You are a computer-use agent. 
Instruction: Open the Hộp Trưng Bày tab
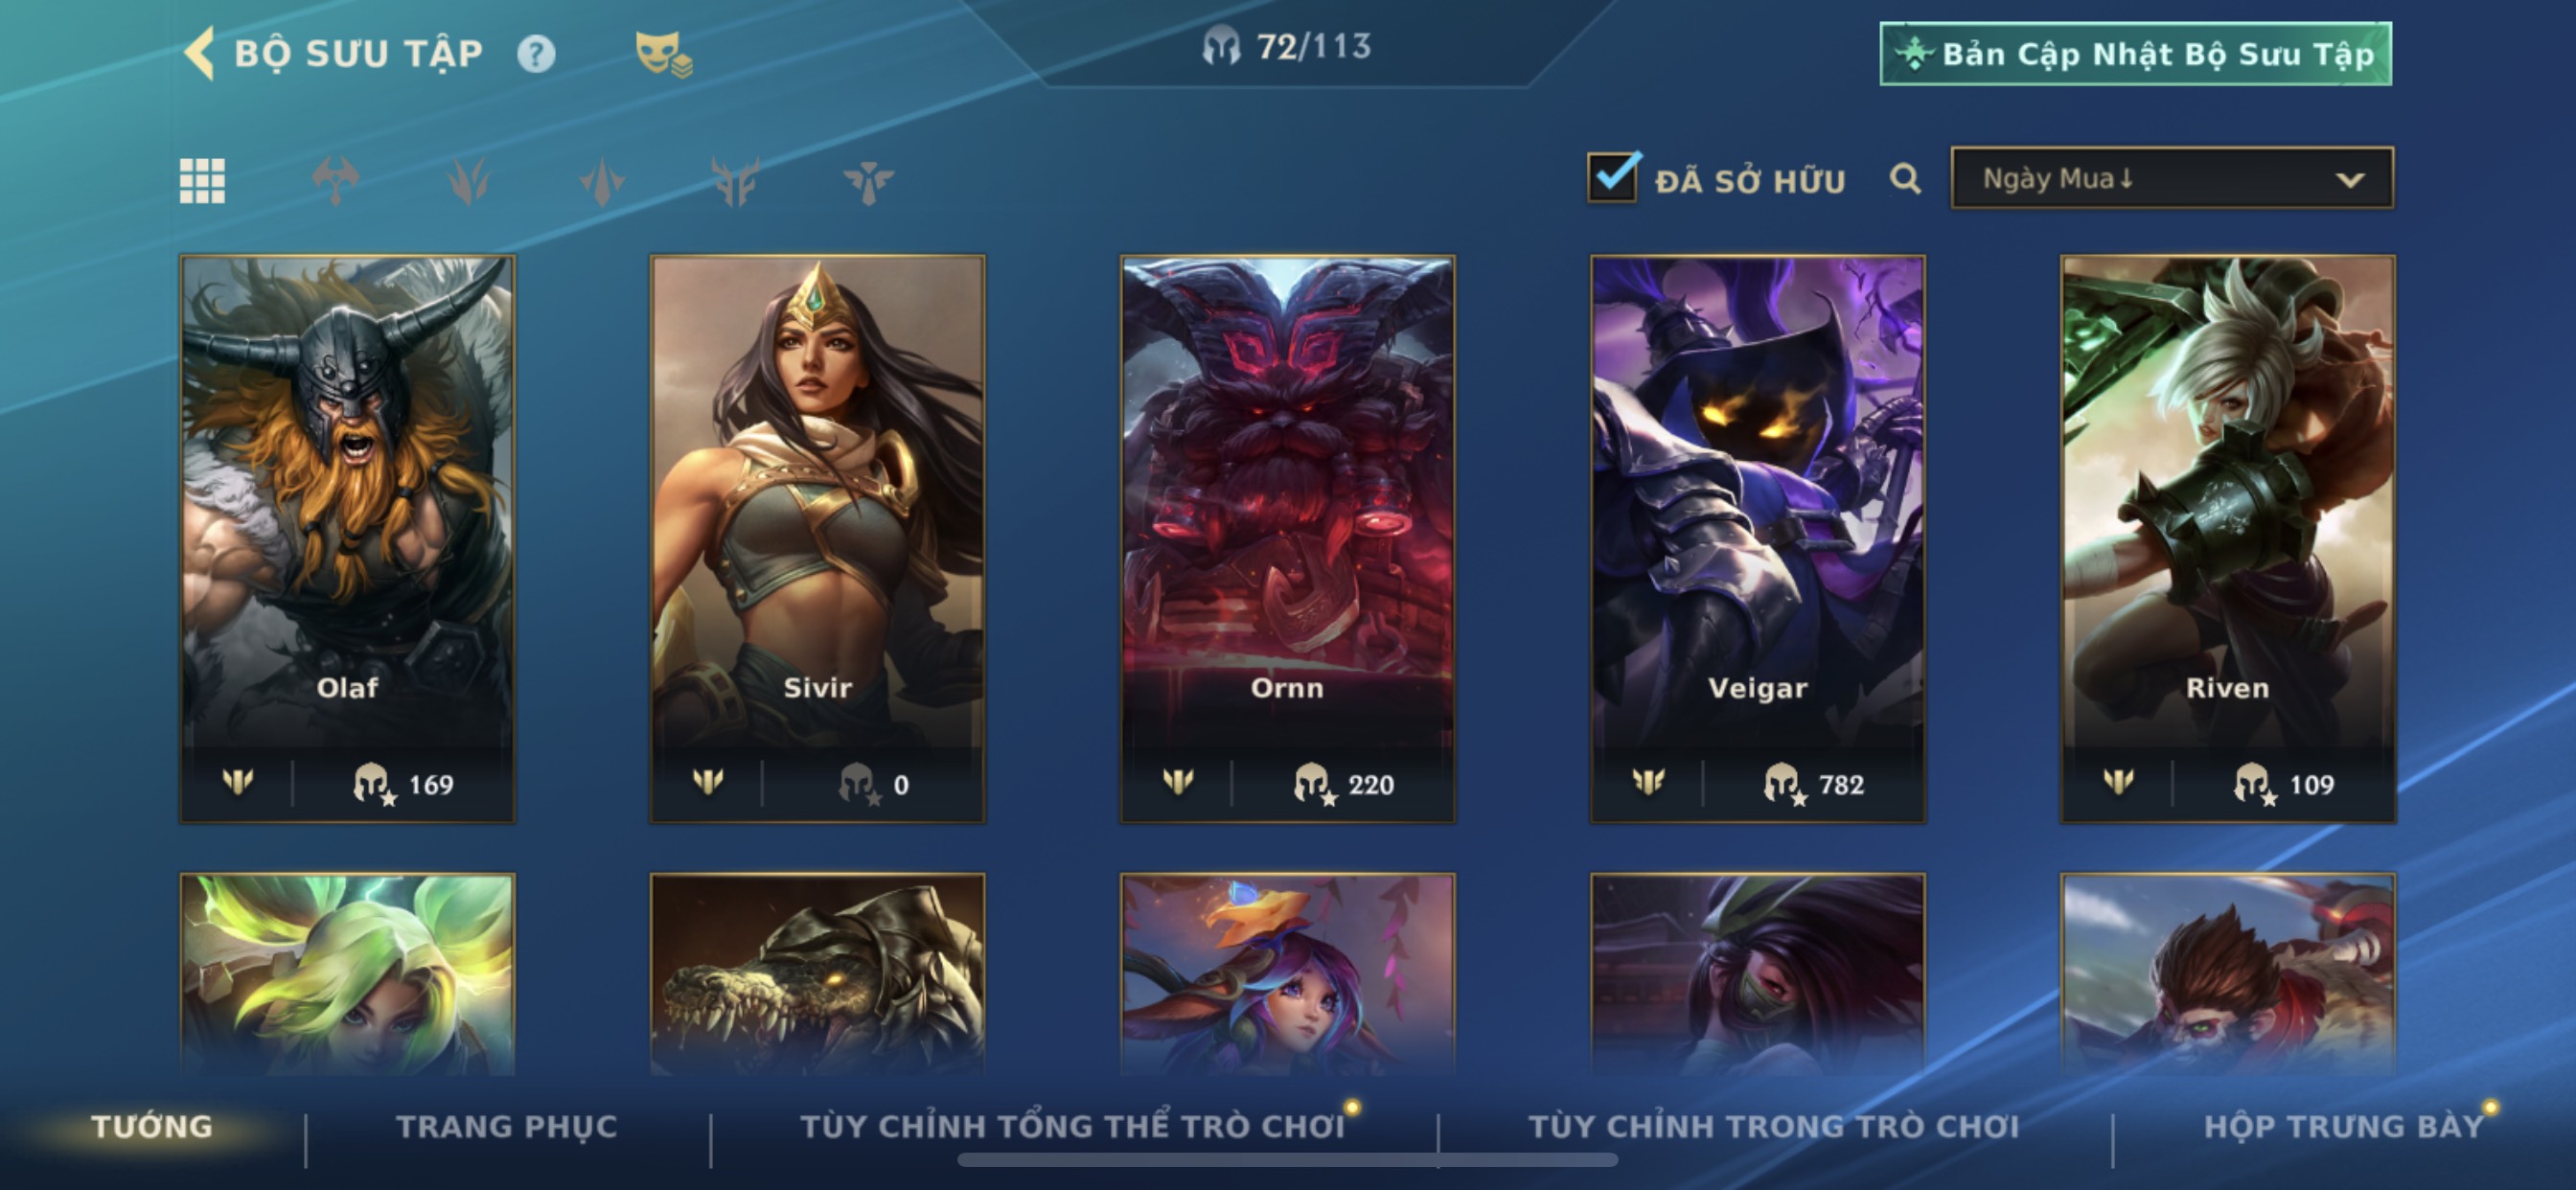pos(2344,1127)
